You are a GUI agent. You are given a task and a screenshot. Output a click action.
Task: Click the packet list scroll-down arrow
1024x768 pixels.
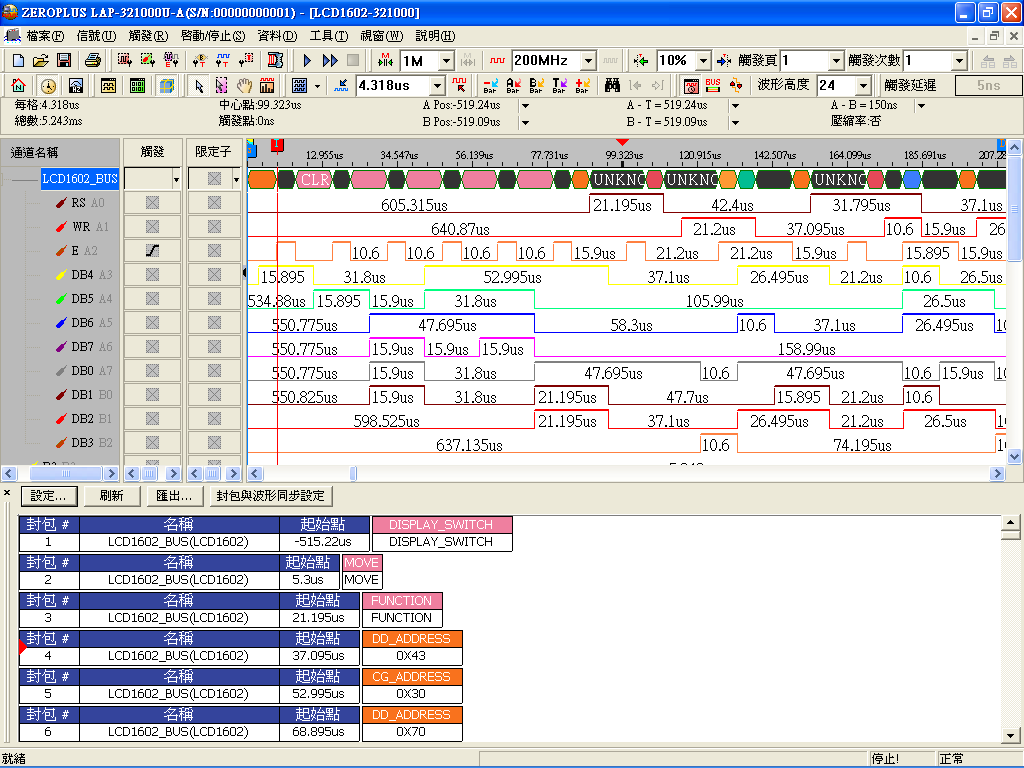pos(1011,735)
